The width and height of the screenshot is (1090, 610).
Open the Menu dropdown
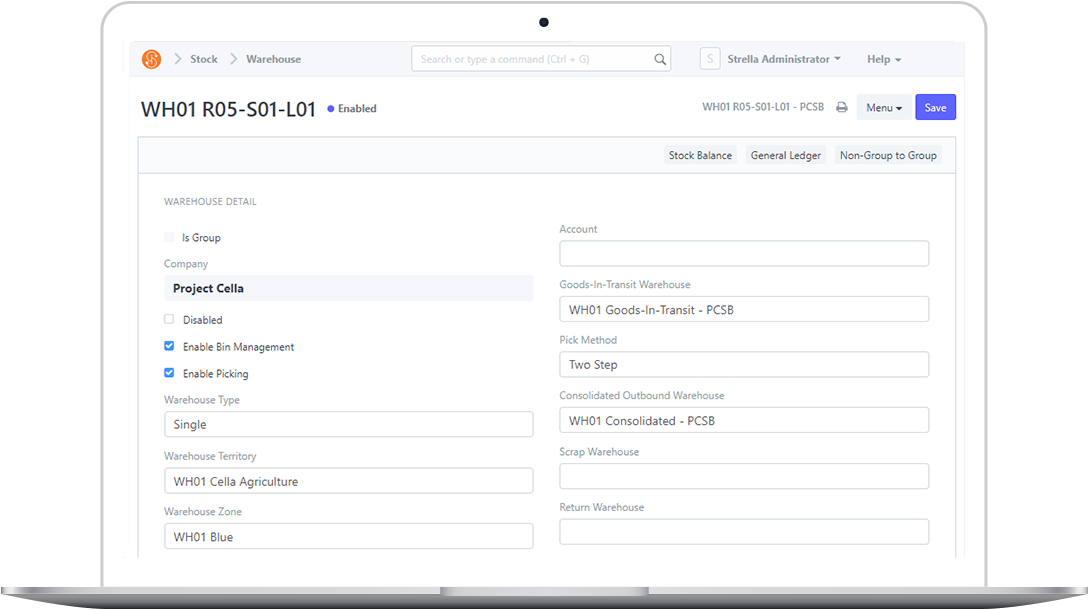[x=884, y=107]
